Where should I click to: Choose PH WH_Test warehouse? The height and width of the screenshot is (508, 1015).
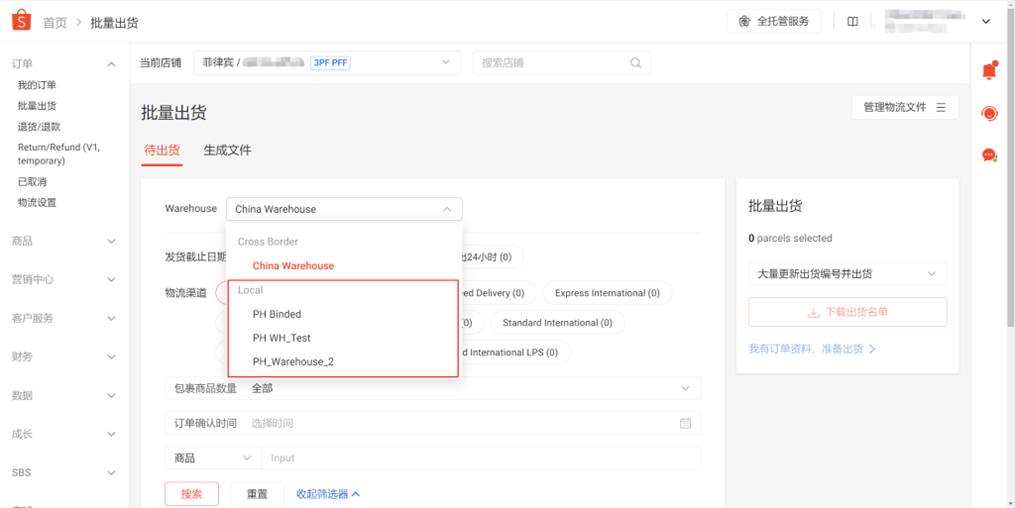[x=282, y=338]
